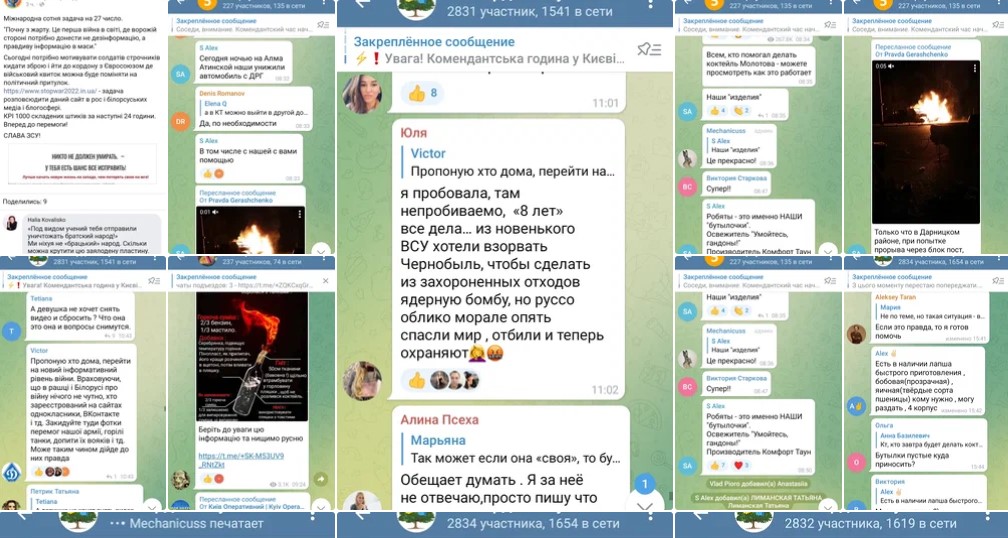Open banner image «НИКТО НЕ ДОЛЖЕН УМИРАТЬ»

pos(82,165)
